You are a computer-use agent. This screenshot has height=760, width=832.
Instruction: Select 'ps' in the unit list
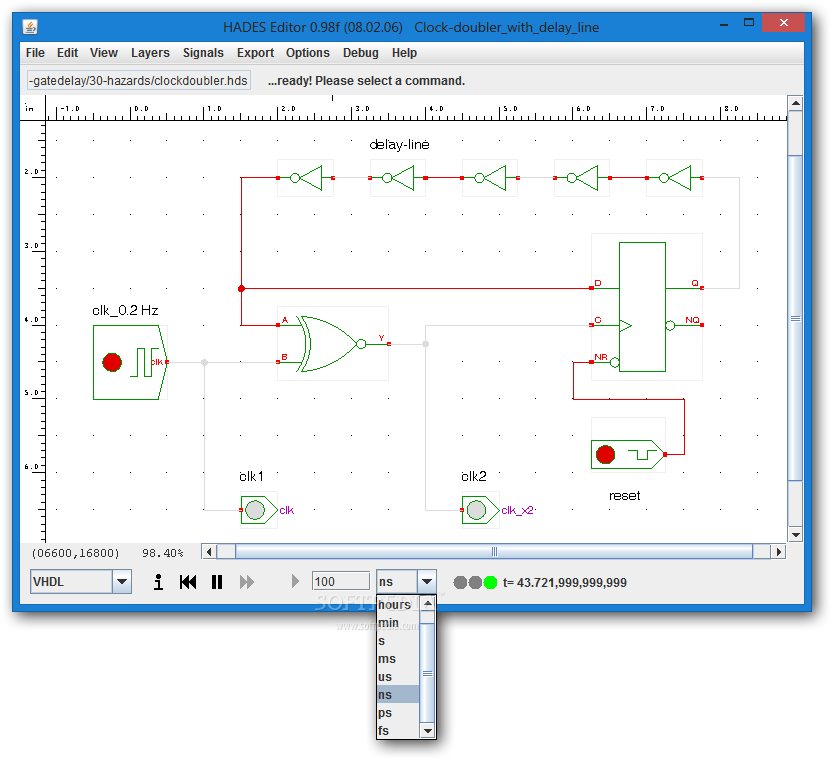coord(397,713)
